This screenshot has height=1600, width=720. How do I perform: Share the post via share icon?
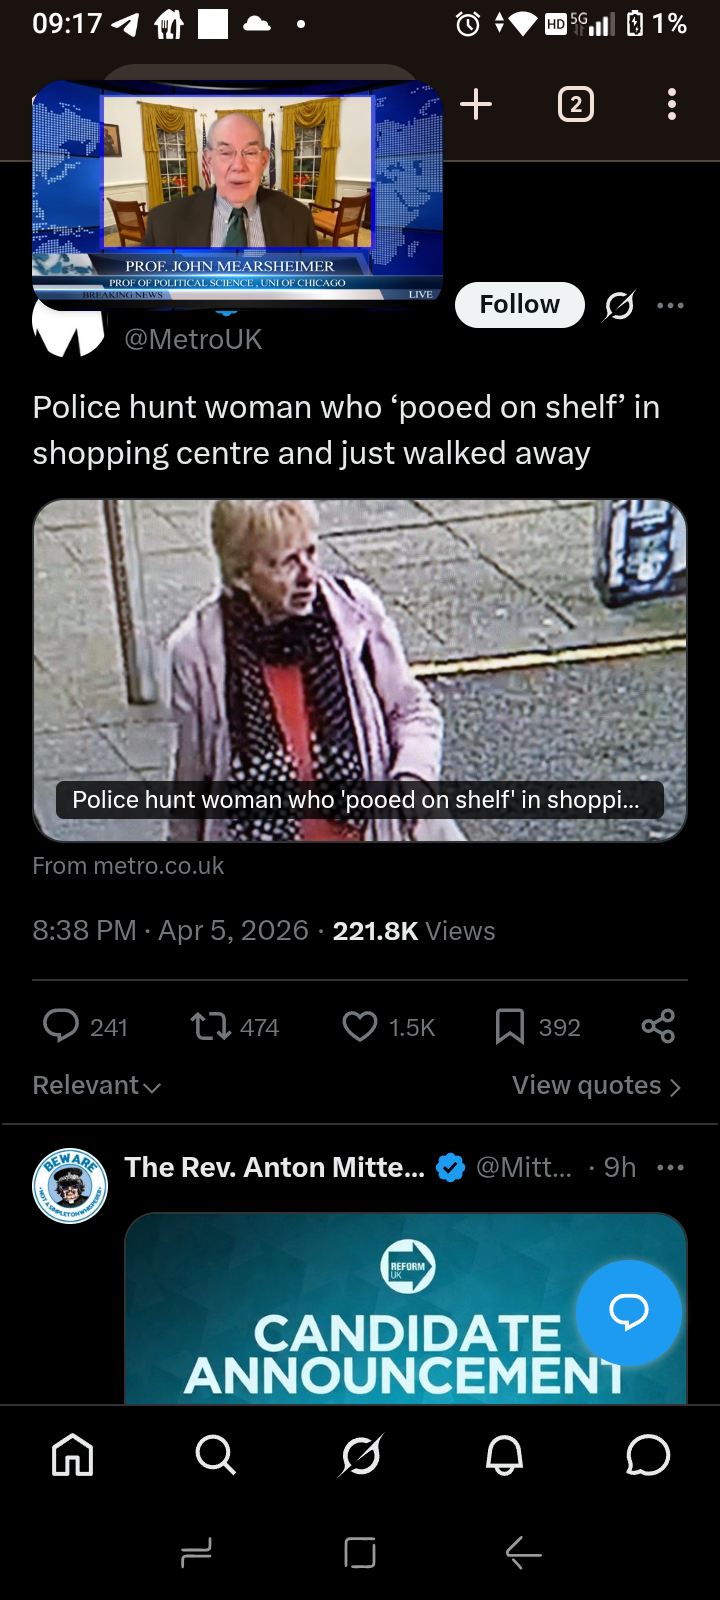pyautogui.click(x=658, y=1027)
